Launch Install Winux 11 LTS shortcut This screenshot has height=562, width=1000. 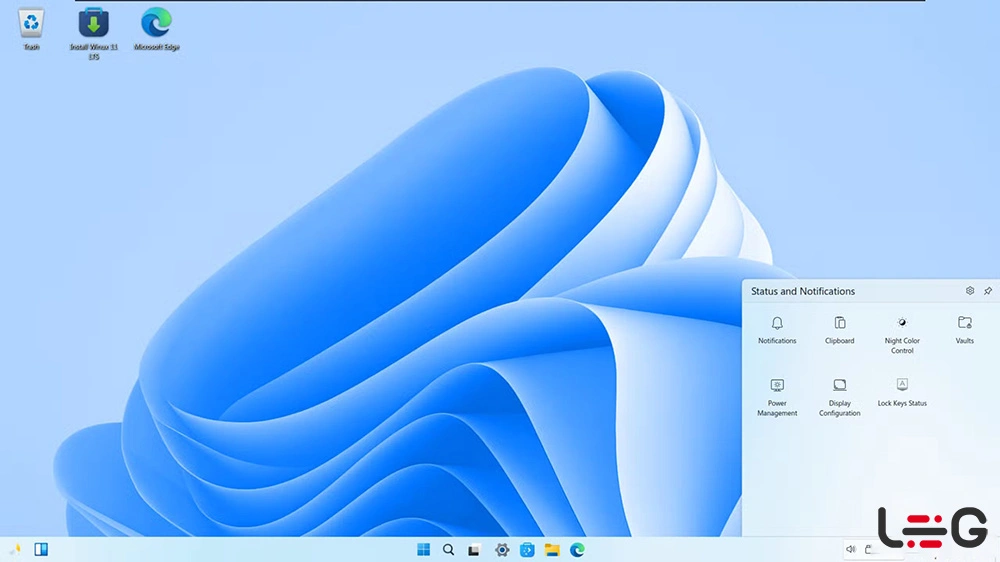click(94, 23)
